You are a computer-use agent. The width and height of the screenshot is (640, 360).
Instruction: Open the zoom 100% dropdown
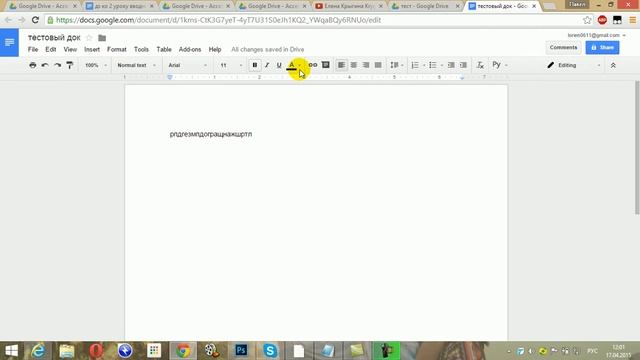coord(96,65)
